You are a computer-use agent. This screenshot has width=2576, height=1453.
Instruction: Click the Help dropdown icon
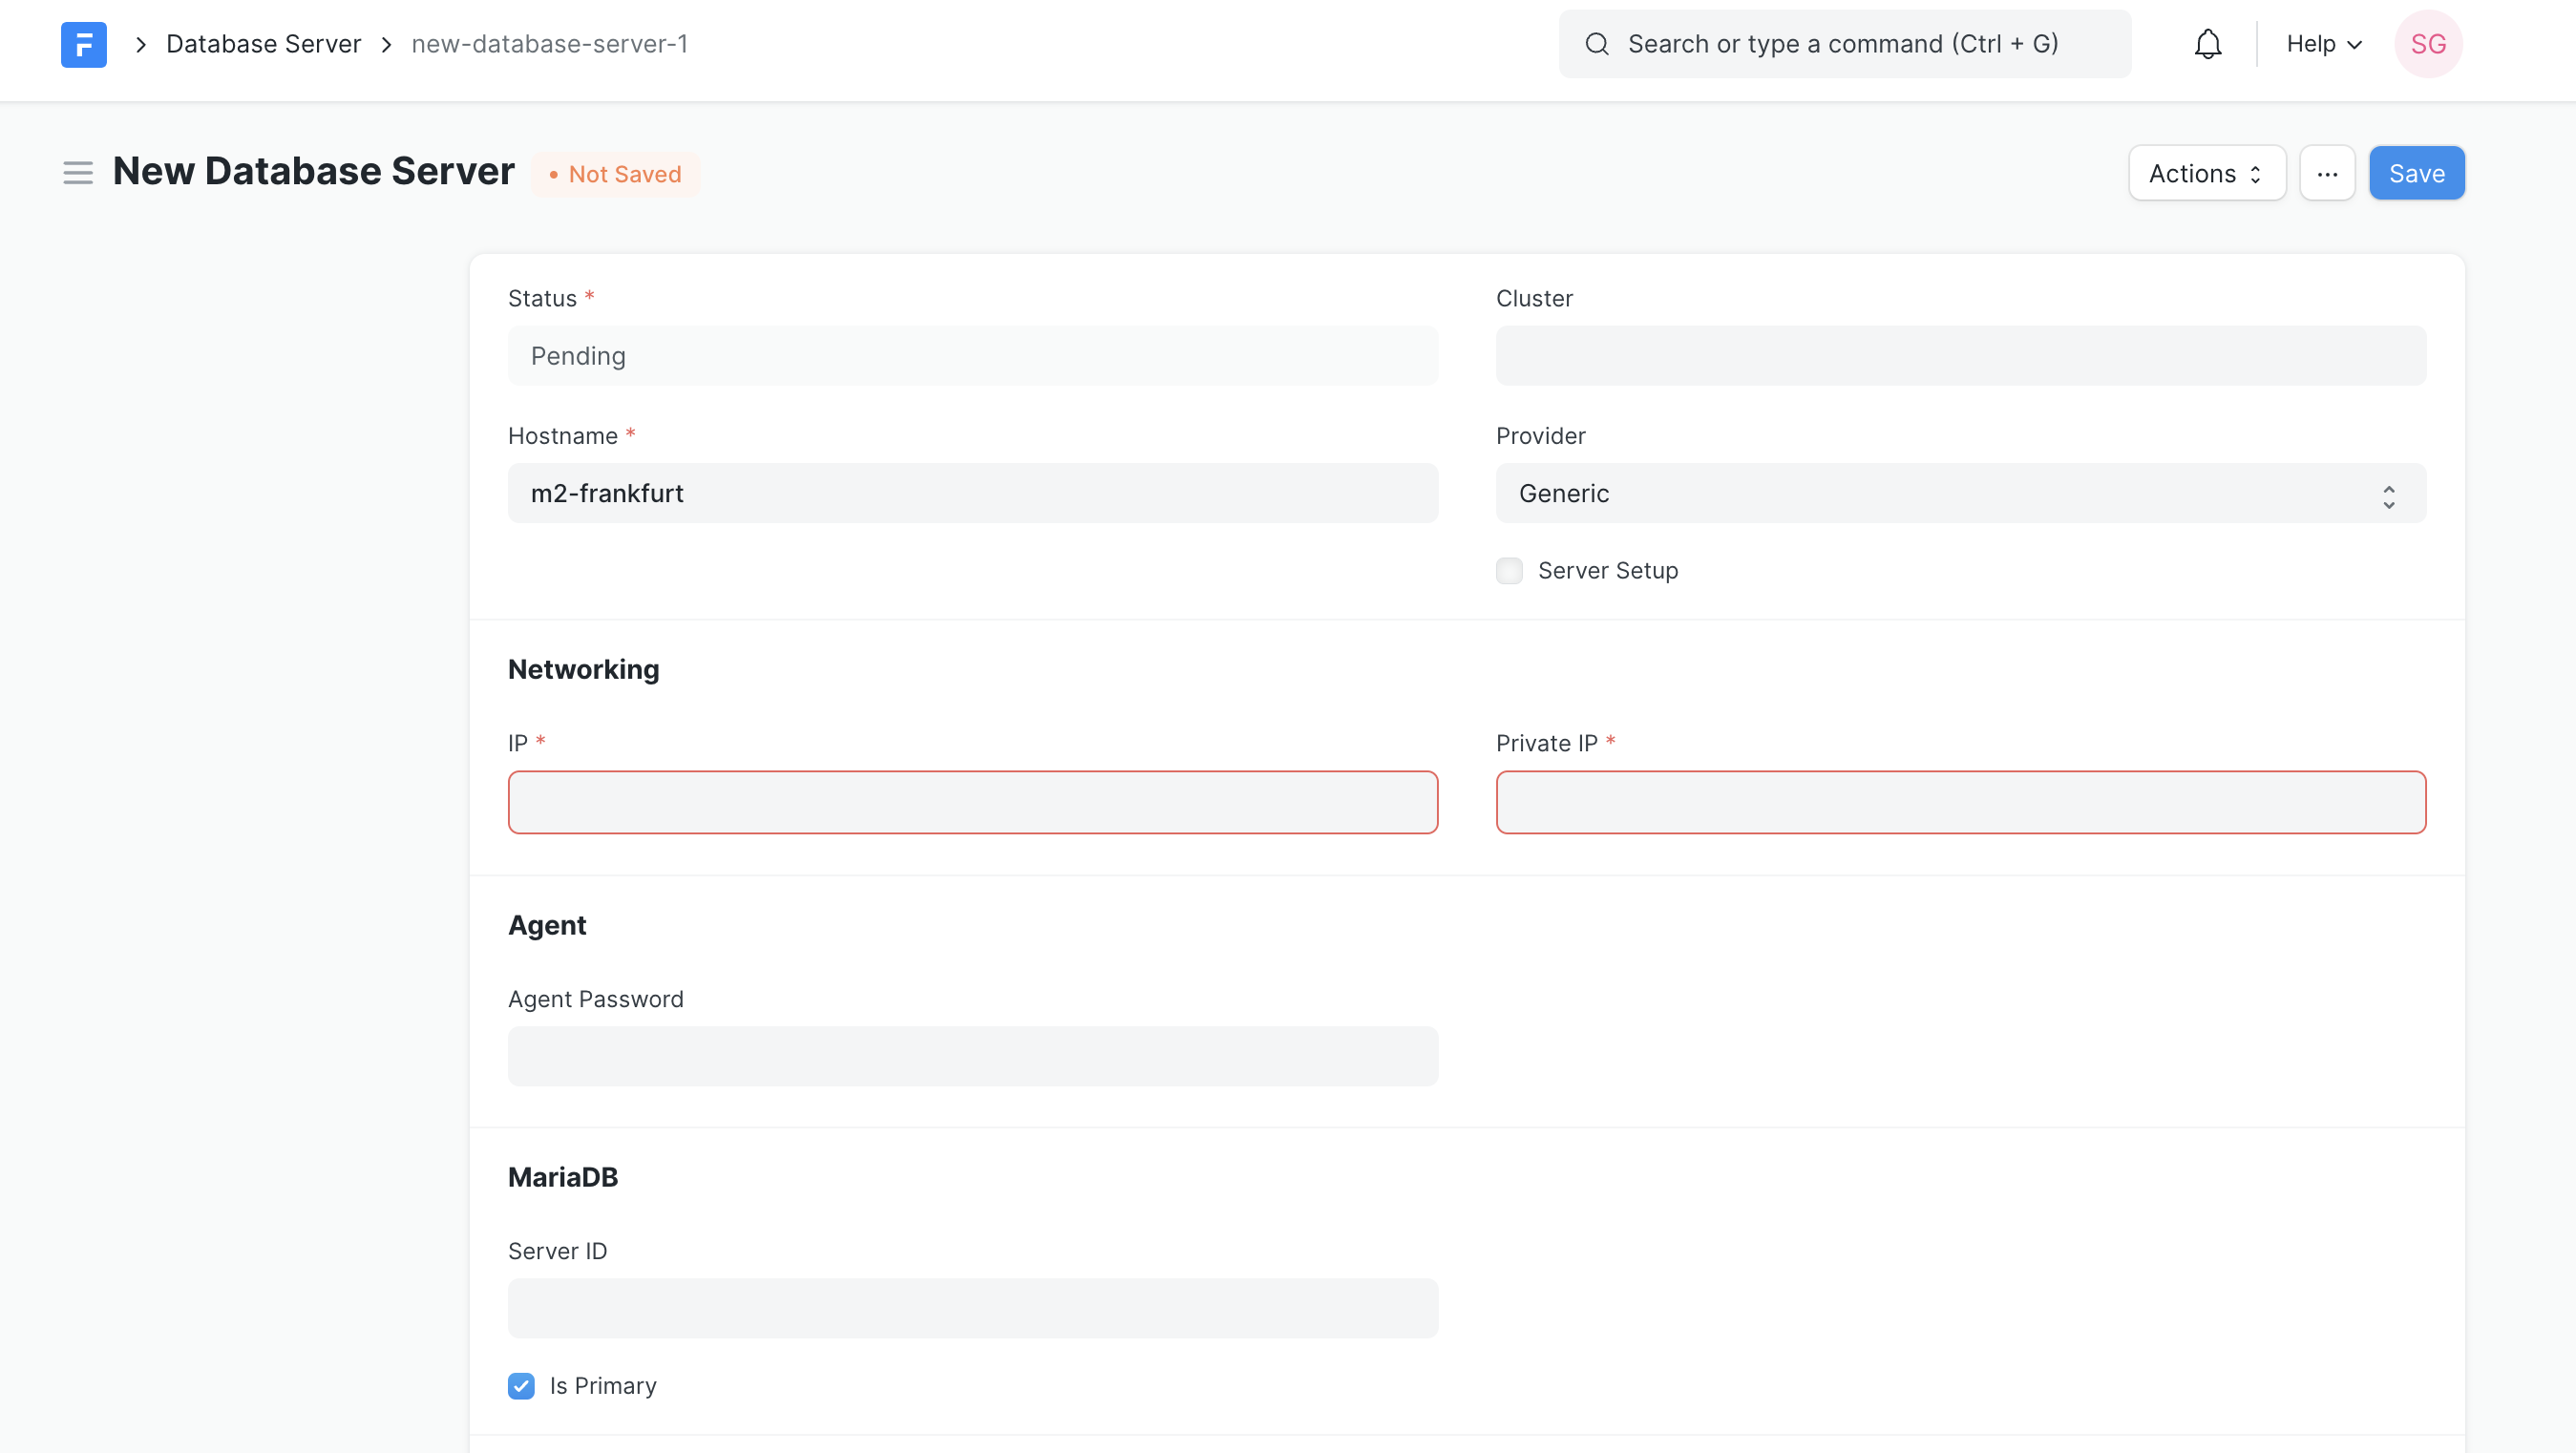2354,42
